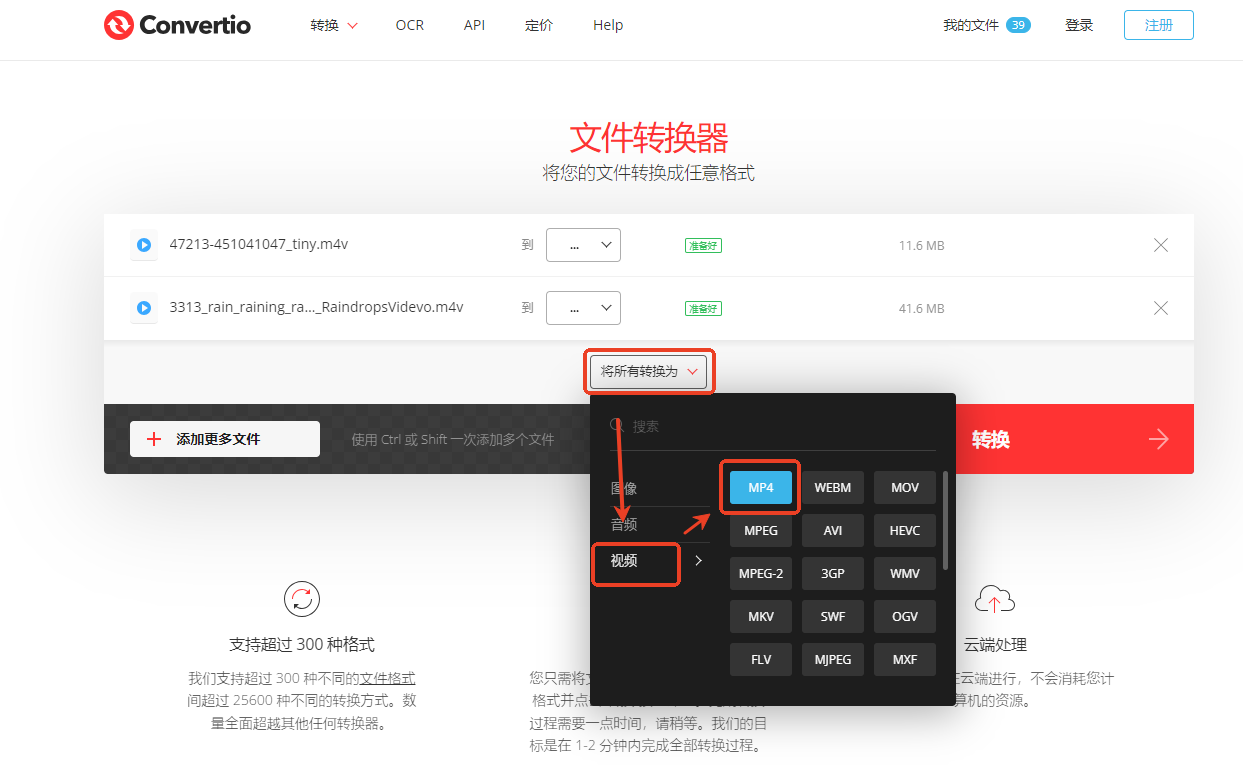This screenshot has height=774, width=1243.
Task: Open the 将所有转换为 dropdown
Action: [x=648, y=371]
